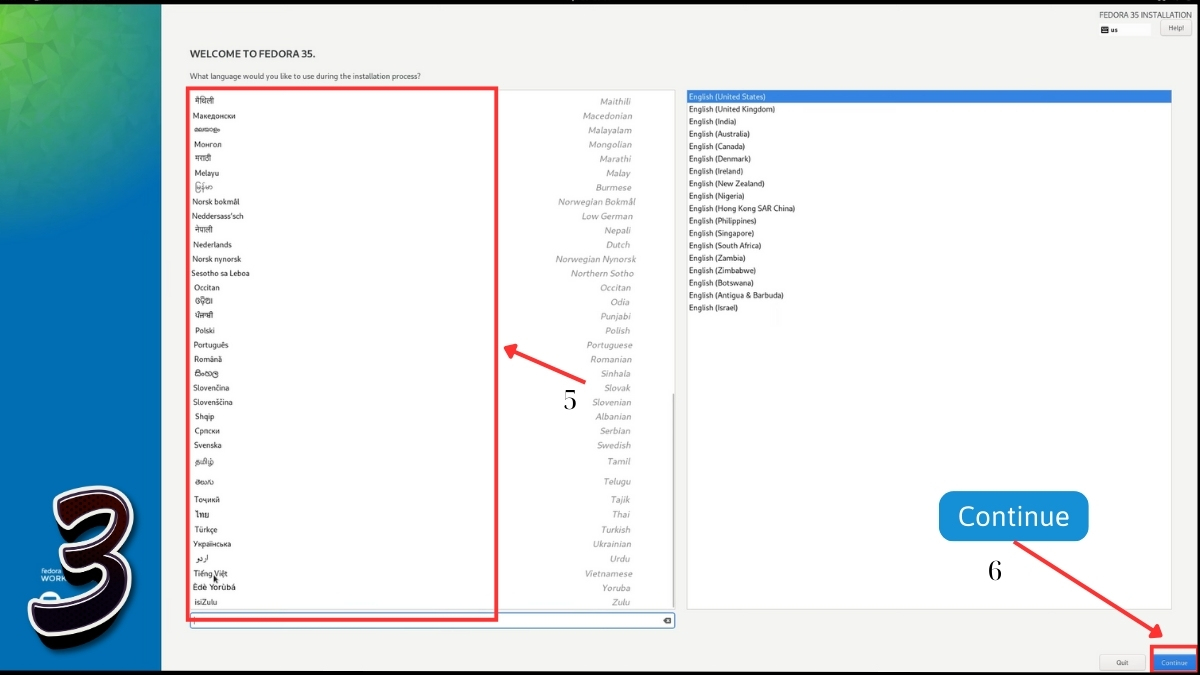This screenshot has width=1200, height=675.
Task: Select Mongolian language row
Action: tap(430, 144)
